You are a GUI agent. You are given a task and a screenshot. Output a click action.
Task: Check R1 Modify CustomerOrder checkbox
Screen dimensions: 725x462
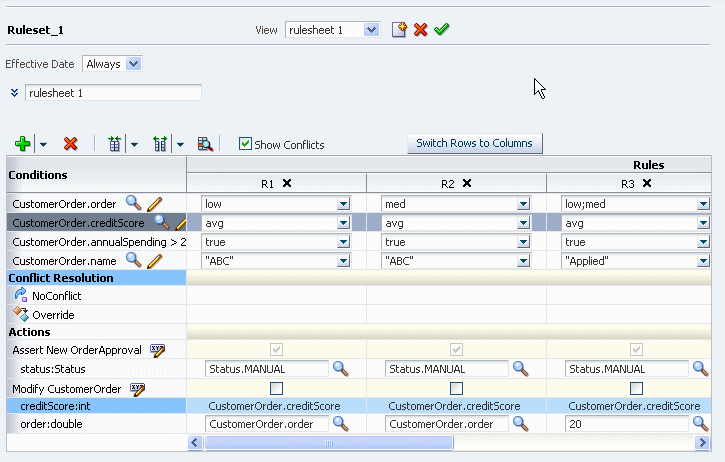click(x=276, y=388)
